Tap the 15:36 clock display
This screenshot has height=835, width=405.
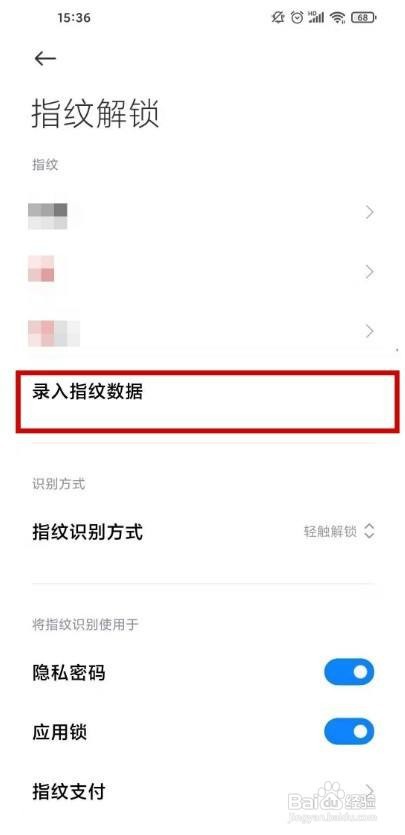click(x=74, y=18)
